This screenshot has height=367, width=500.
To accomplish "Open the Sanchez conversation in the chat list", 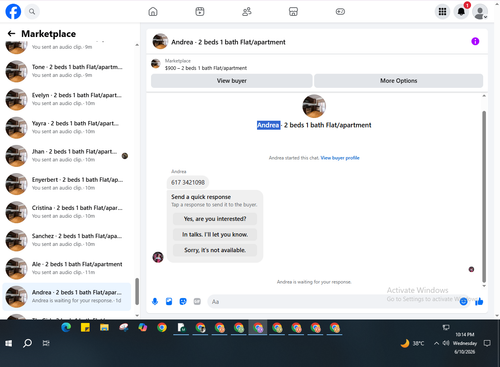I will pyautogui.click(x=67, y=240).
